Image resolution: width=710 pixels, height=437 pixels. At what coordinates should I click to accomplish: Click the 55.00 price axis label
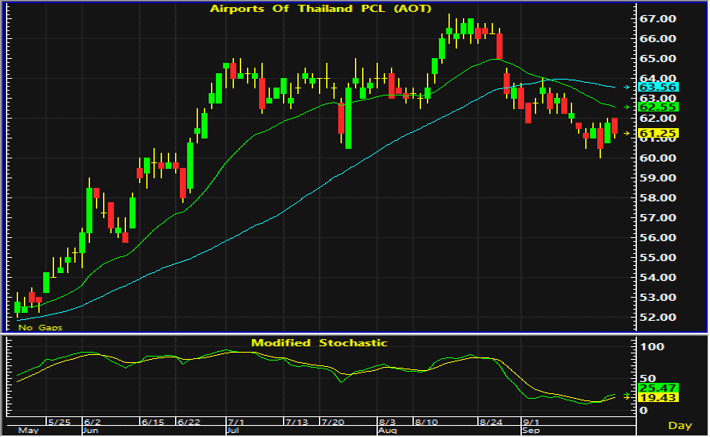657,258
